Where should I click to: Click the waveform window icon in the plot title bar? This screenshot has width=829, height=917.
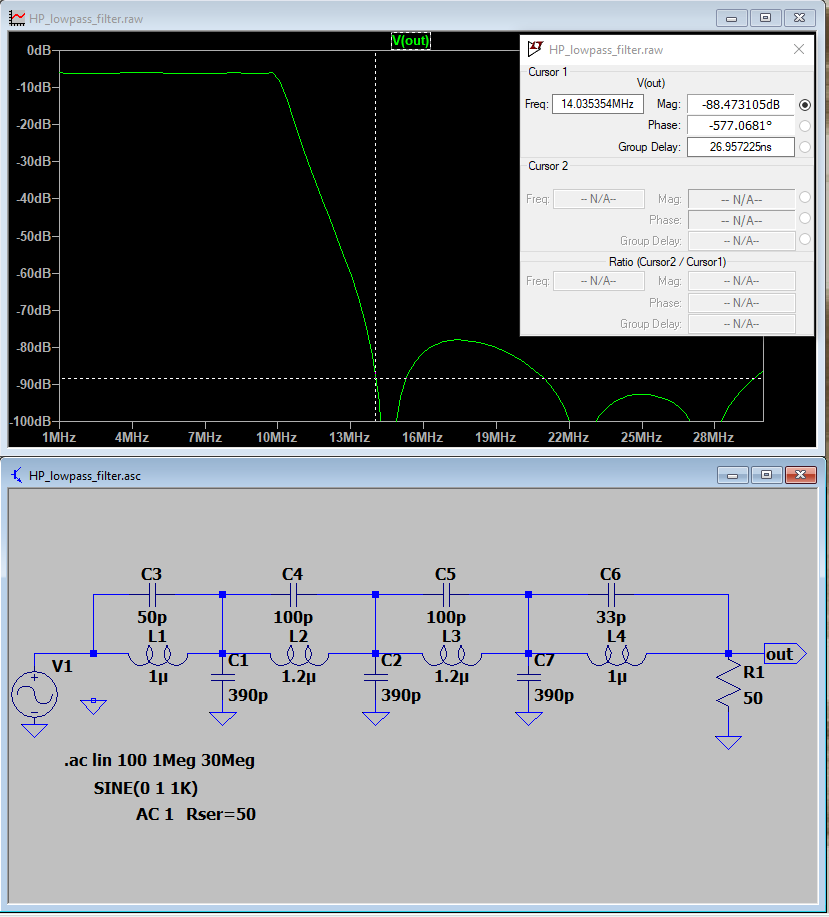click(18, 18)
